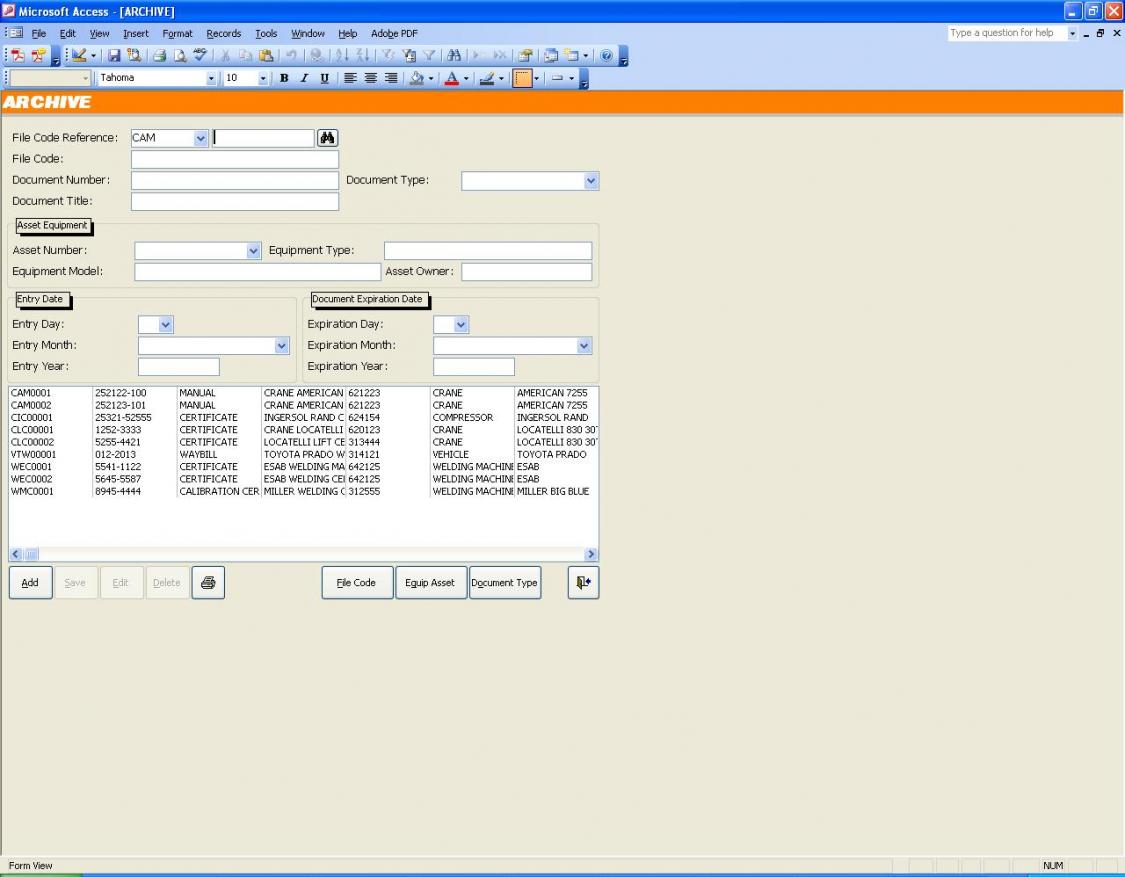Viewport: 1125px width, 877px height.
Task: Run the Spelling check toolbar icon
Action: click(x=200, y=56)
